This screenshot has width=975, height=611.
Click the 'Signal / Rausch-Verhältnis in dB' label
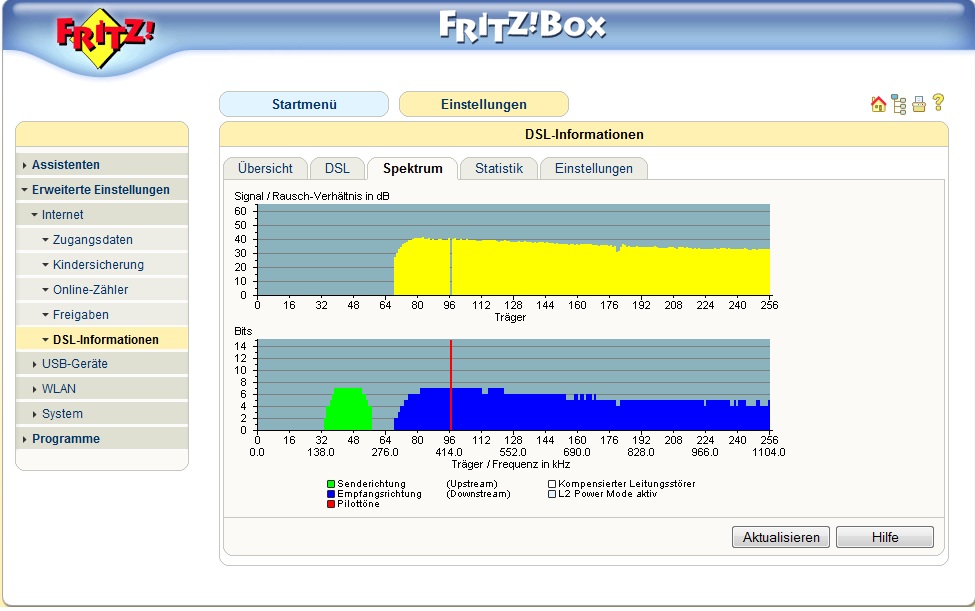(312, 196)
